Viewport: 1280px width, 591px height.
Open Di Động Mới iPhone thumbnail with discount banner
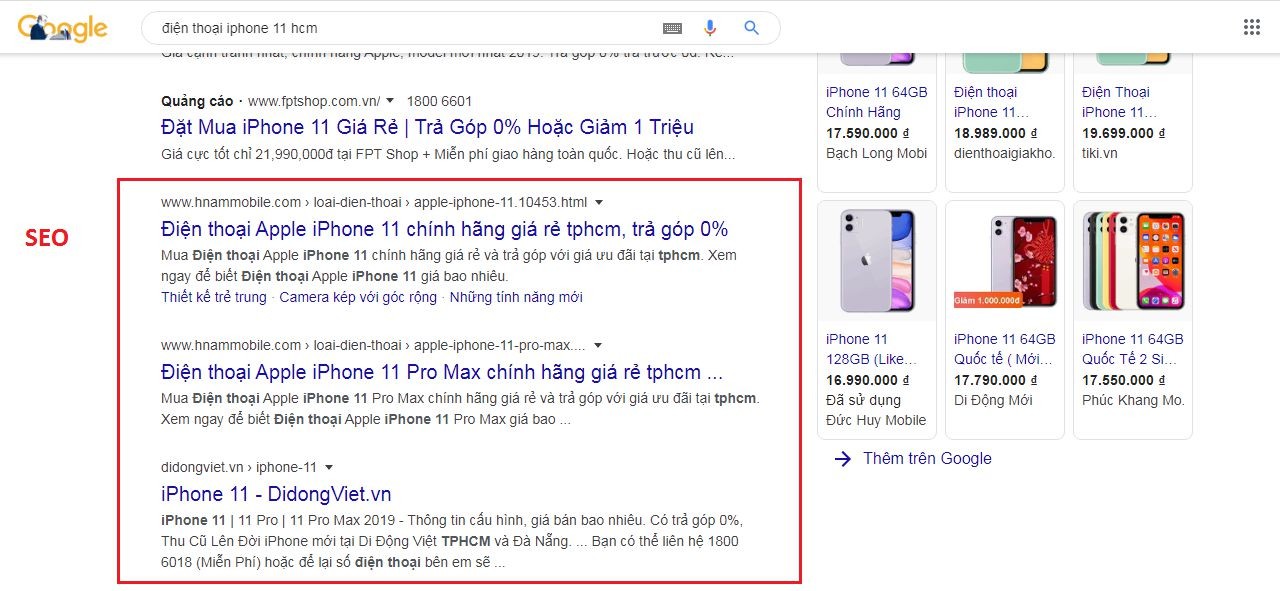pos(1005,260)
